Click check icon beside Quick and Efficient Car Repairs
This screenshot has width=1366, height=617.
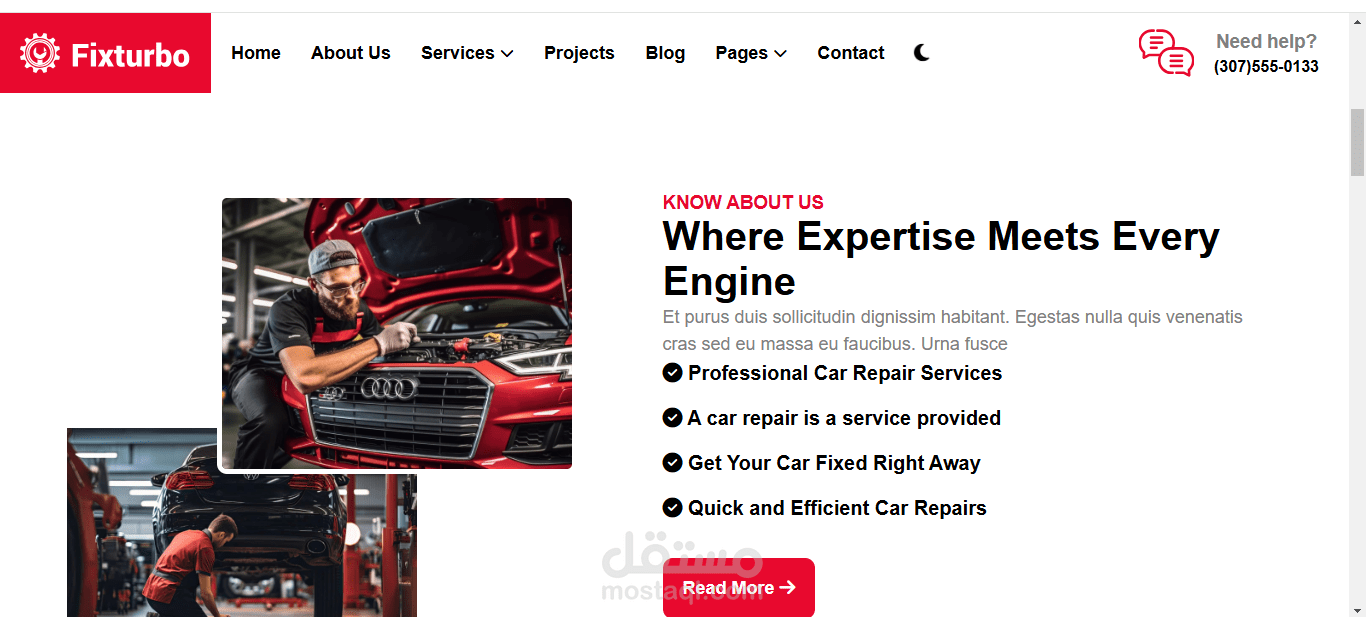pyautogui.click(x=672, y=507)
